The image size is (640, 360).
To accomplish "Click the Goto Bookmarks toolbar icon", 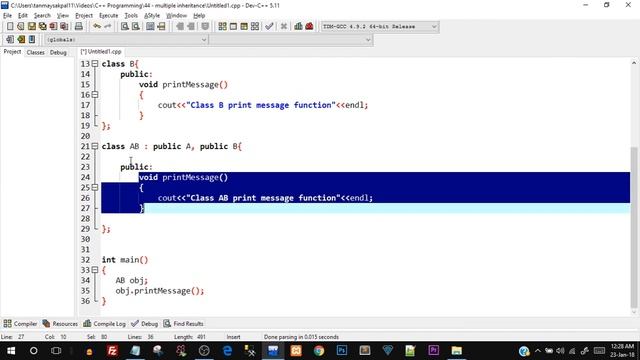I will click(32, 40).
